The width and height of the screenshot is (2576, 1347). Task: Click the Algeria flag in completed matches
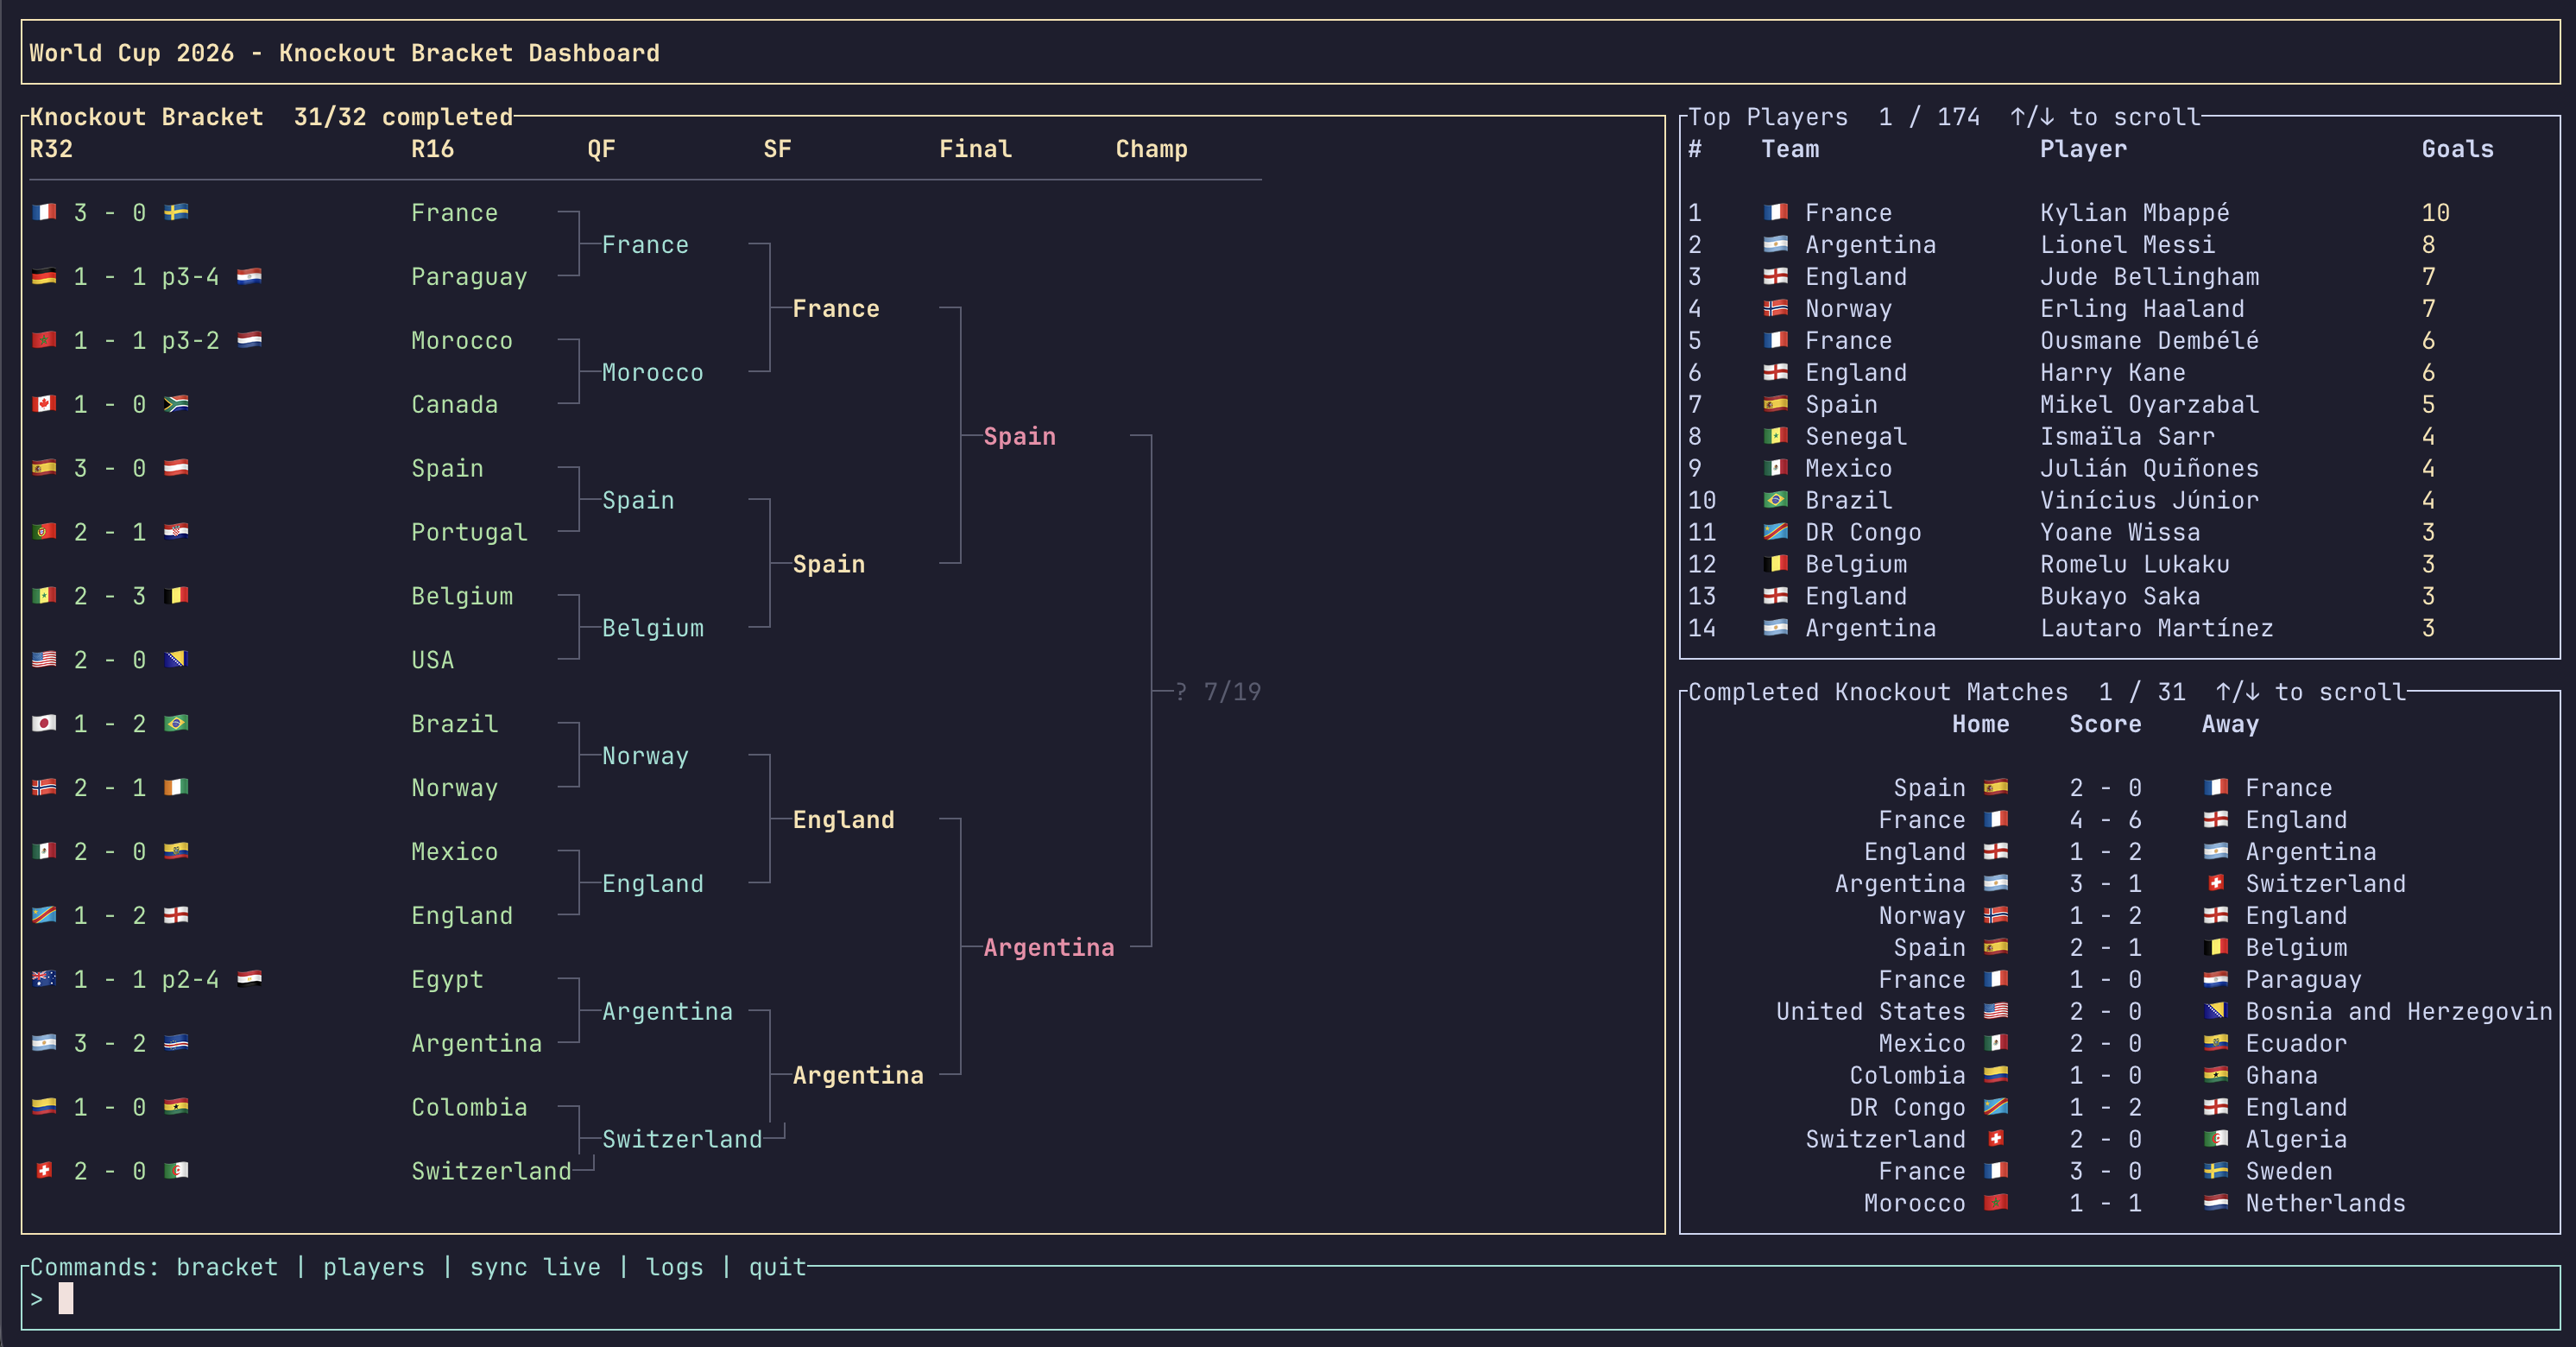tap(2216, 1139)
